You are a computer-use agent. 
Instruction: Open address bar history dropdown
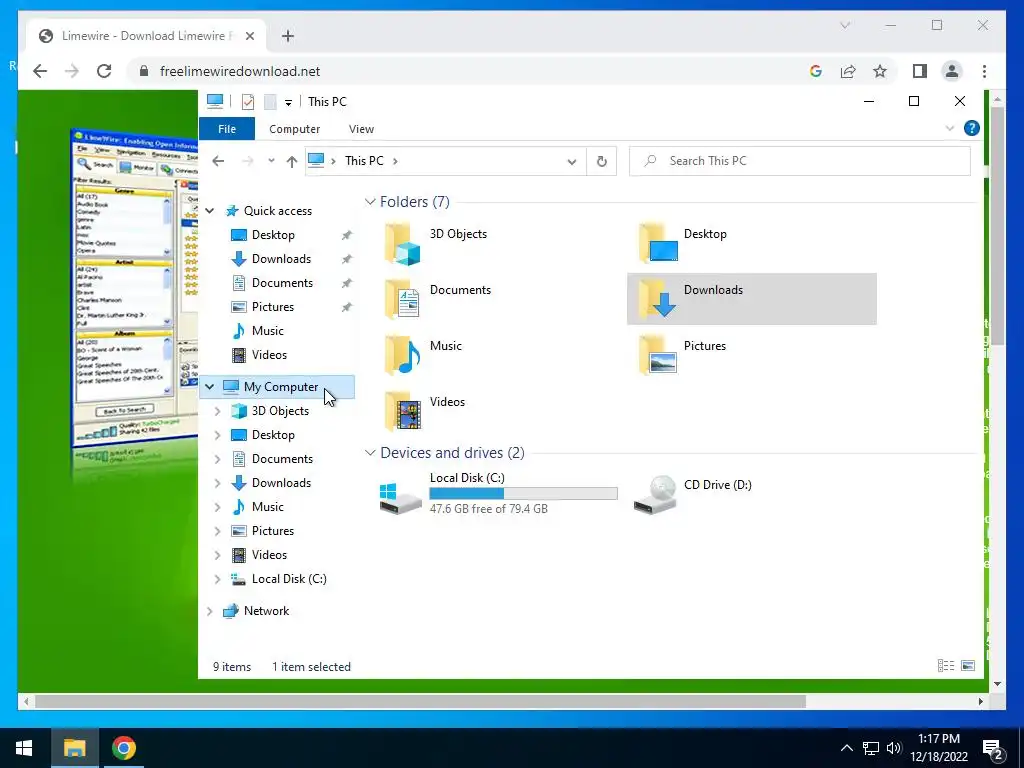click(x=571, y=161)
